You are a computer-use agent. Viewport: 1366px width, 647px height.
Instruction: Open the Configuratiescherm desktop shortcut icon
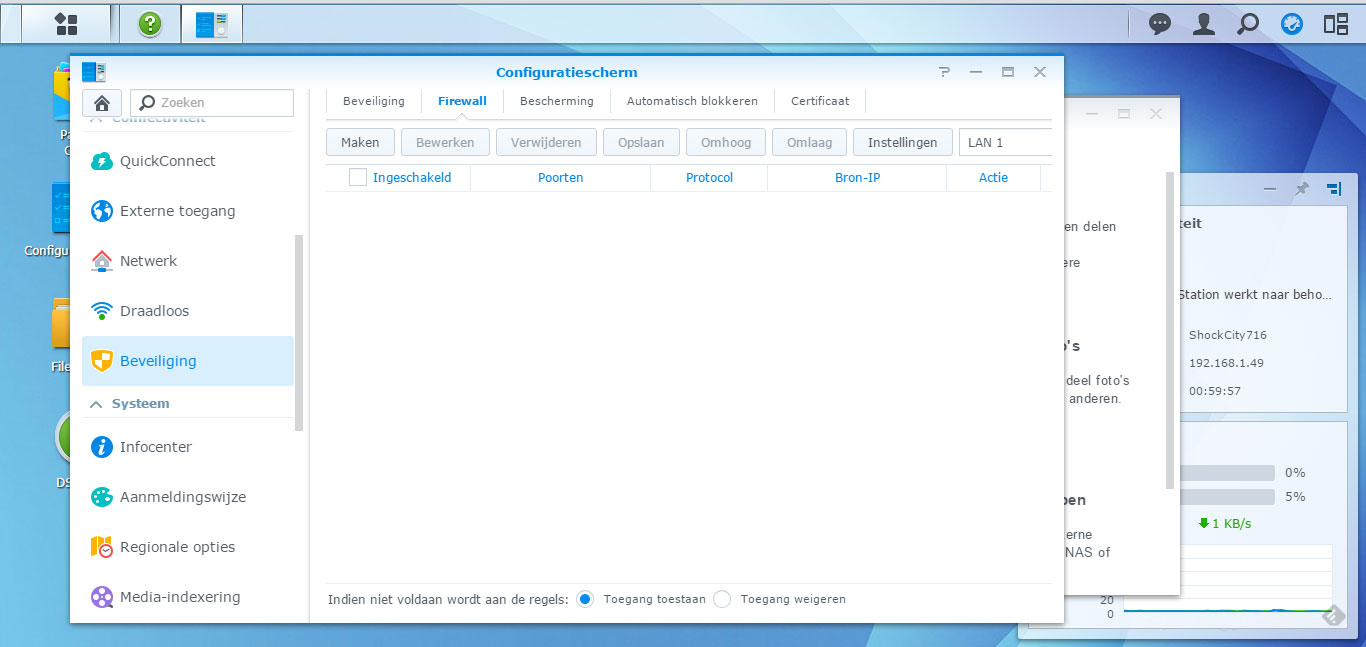[x=60, y=210]
